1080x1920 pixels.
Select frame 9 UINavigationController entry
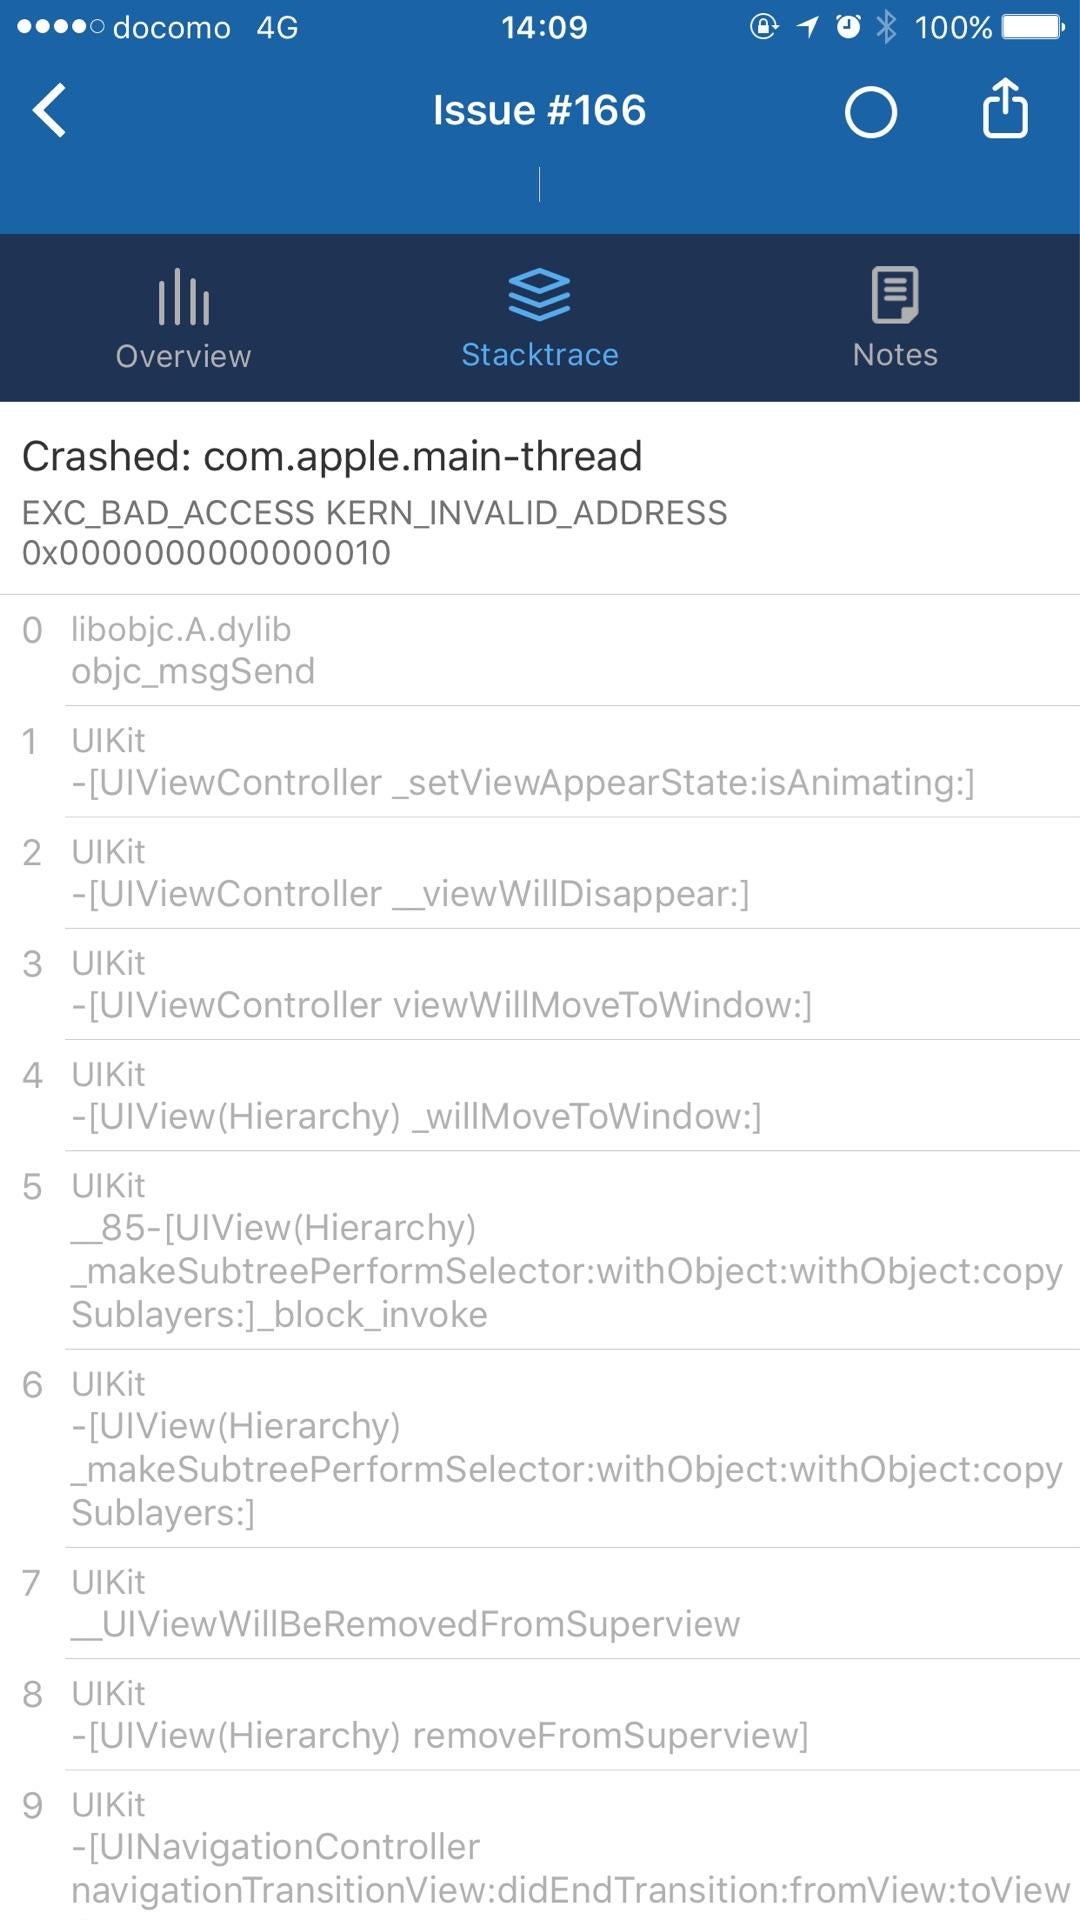(540, 1847)
